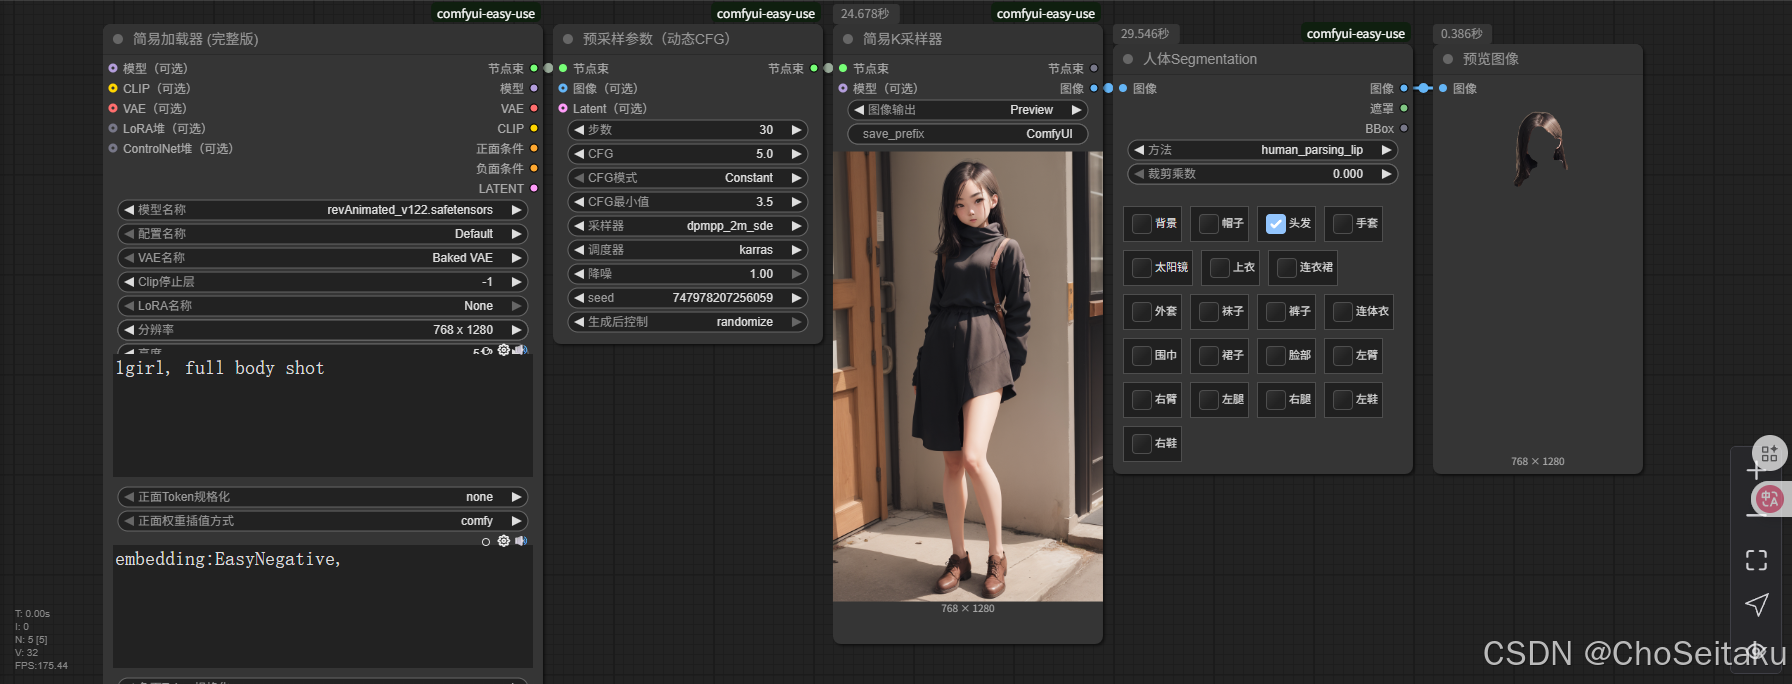Viewport: 1792px width, 684px height.
Task: Click comfyui-easy-use badge on loader node
Action: pyautogui.click(x=486, y=14)
